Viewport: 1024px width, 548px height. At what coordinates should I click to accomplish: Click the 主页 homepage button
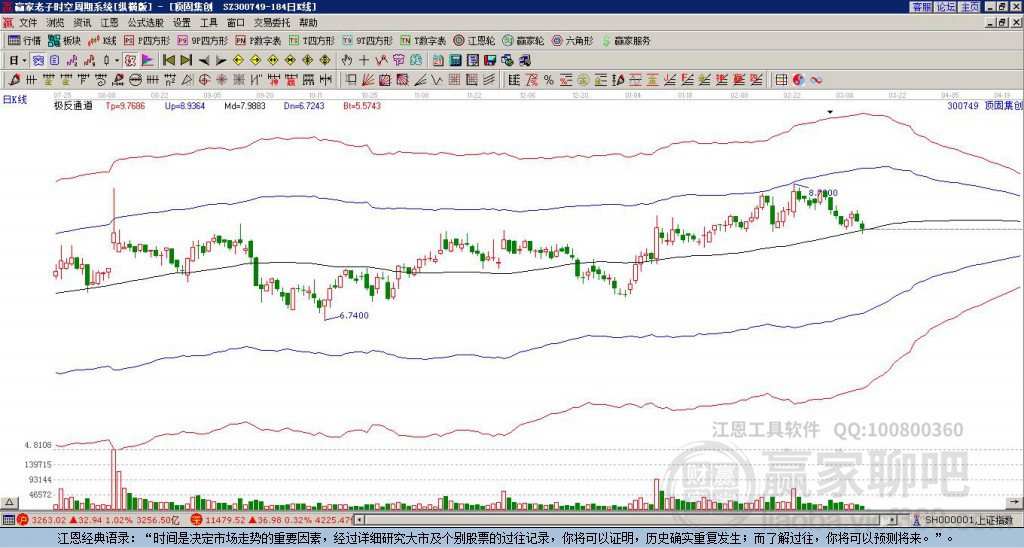click(970, 7)
